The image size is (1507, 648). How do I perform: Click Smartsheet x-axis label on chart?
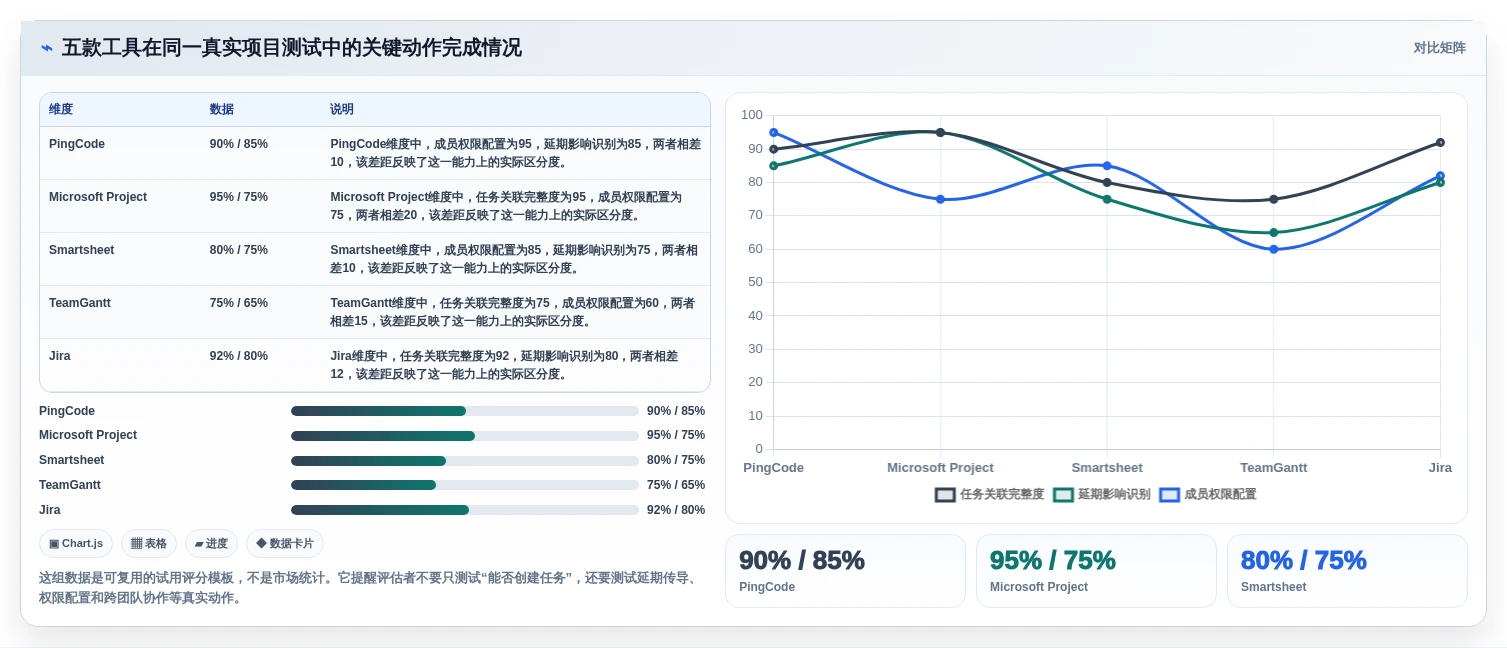point(1107,468)
